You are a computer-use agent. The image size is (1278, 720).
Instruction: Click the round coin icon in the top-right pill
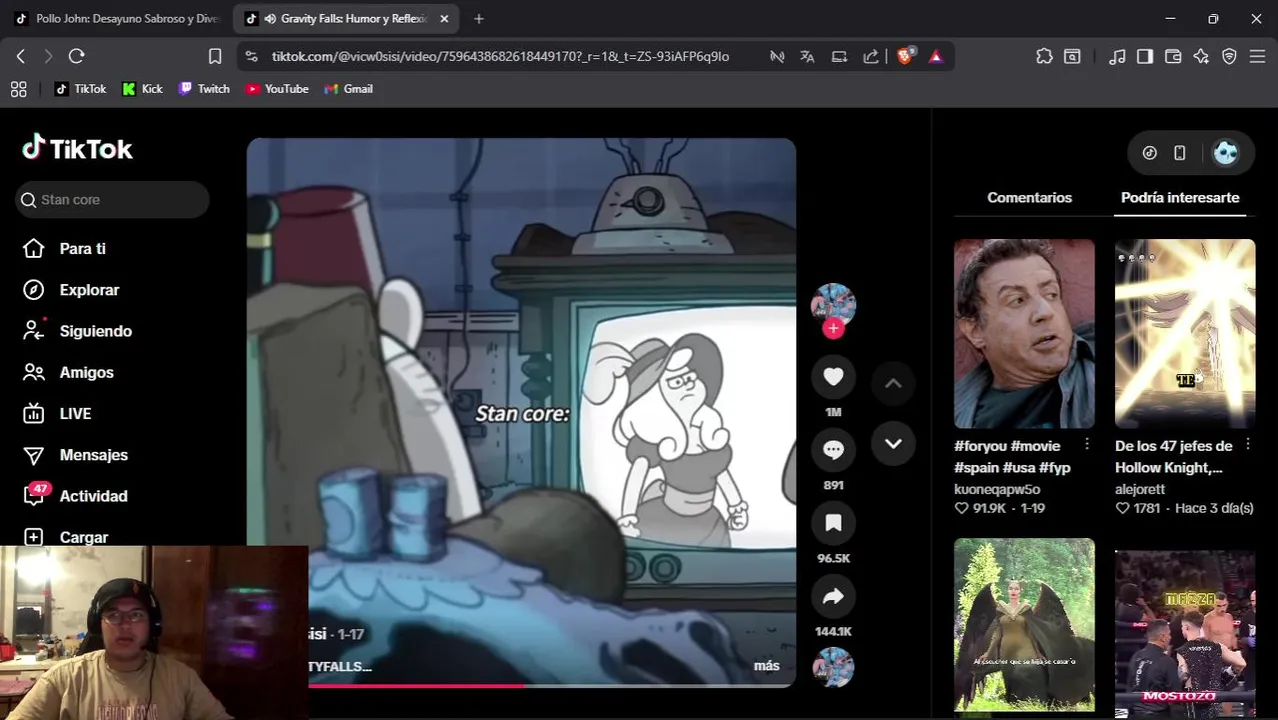pos(1150,153)
